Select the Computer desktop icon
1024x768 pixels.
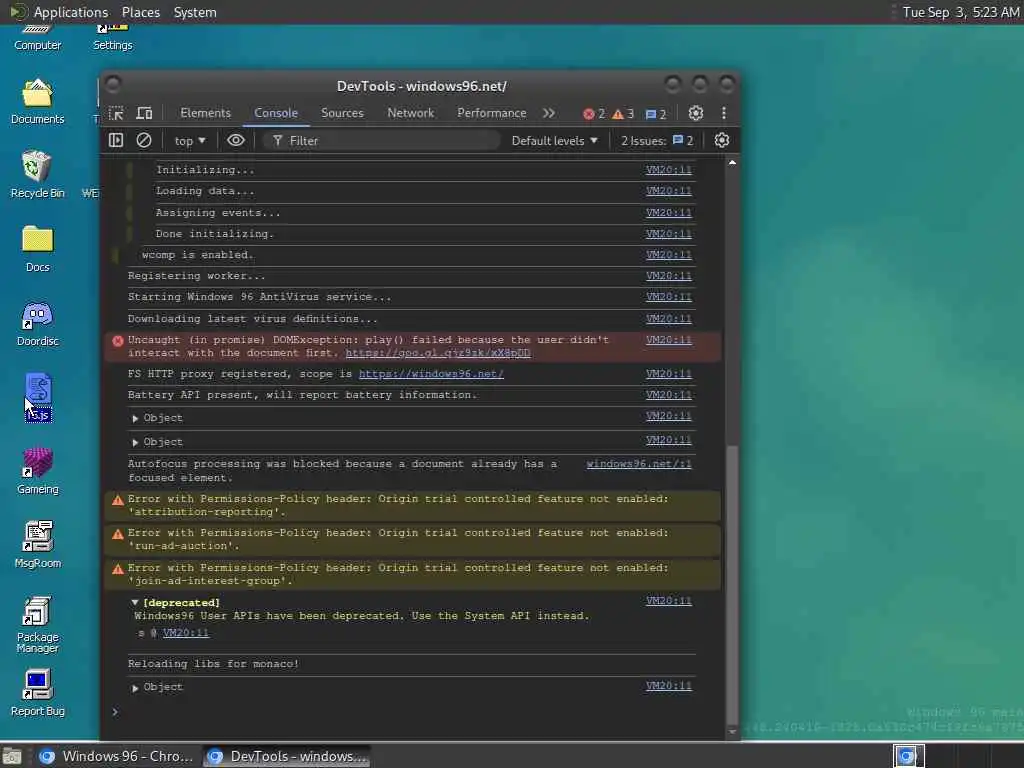point(37,39)
